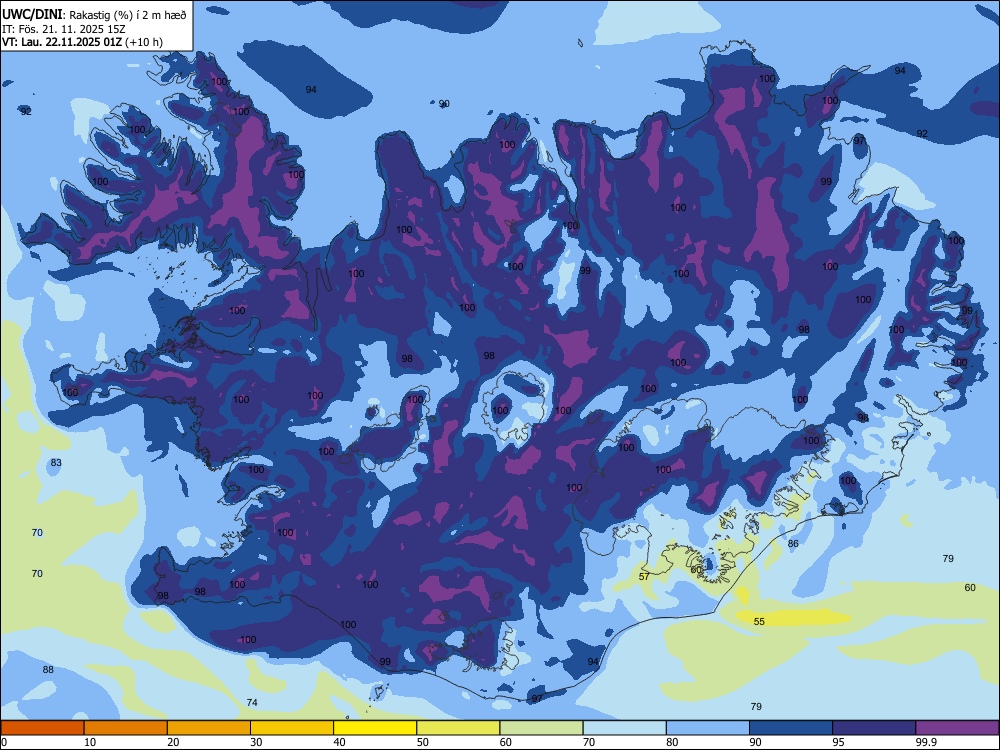Click the dark orange 0–10 legend swatch
Image resolution: width=1000 pixels, height=750 pixels.
[42, 728]
